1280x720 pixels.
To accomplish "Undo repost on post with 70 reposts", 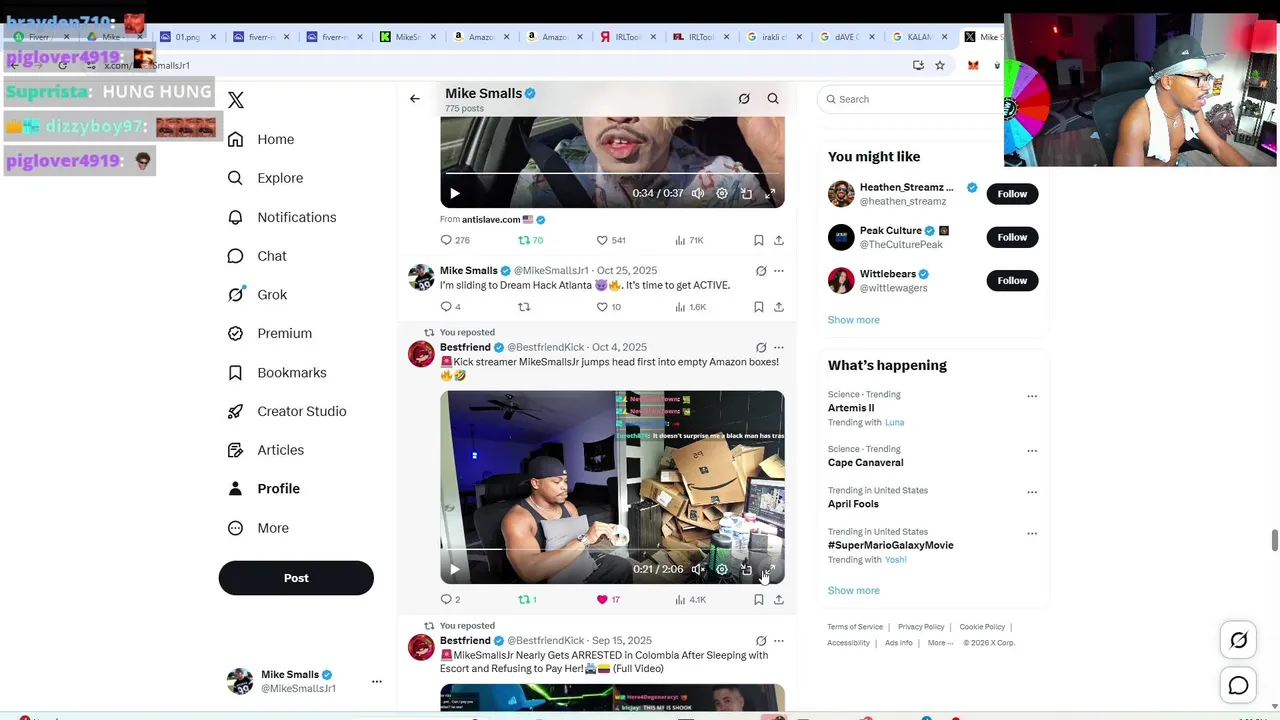I will (x=530, y=240).
